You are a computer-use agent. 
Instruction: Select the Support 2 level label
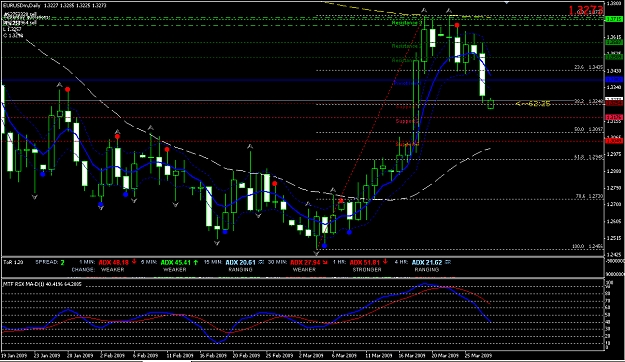tap(407, 121)
